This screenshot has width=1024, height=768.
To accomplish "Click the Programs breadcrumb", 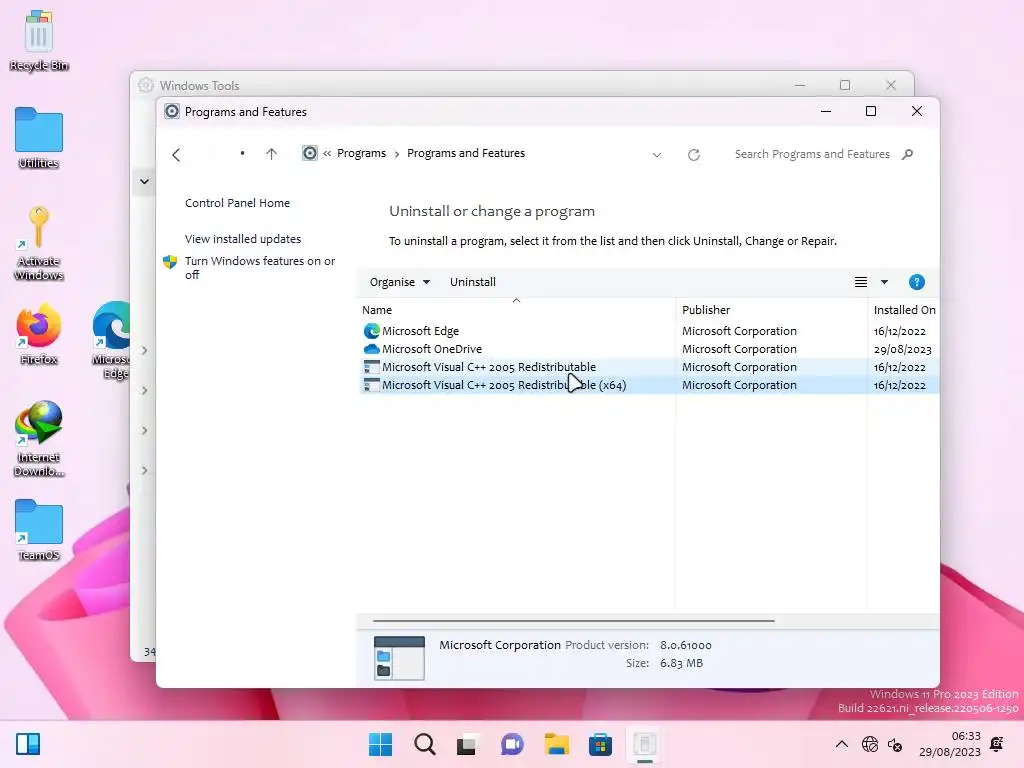I will (x=361, y=153).
